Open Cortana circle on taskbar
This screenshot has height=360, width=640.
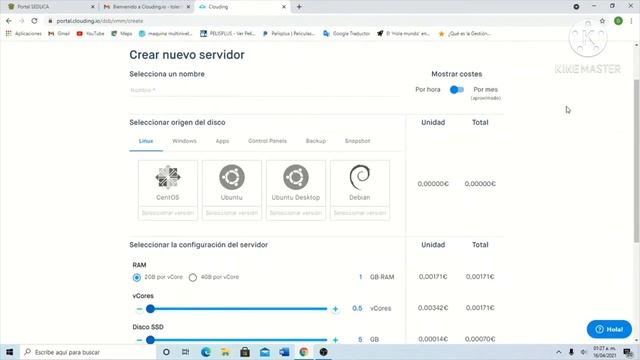pyautogui.click(x=166, y=352)
